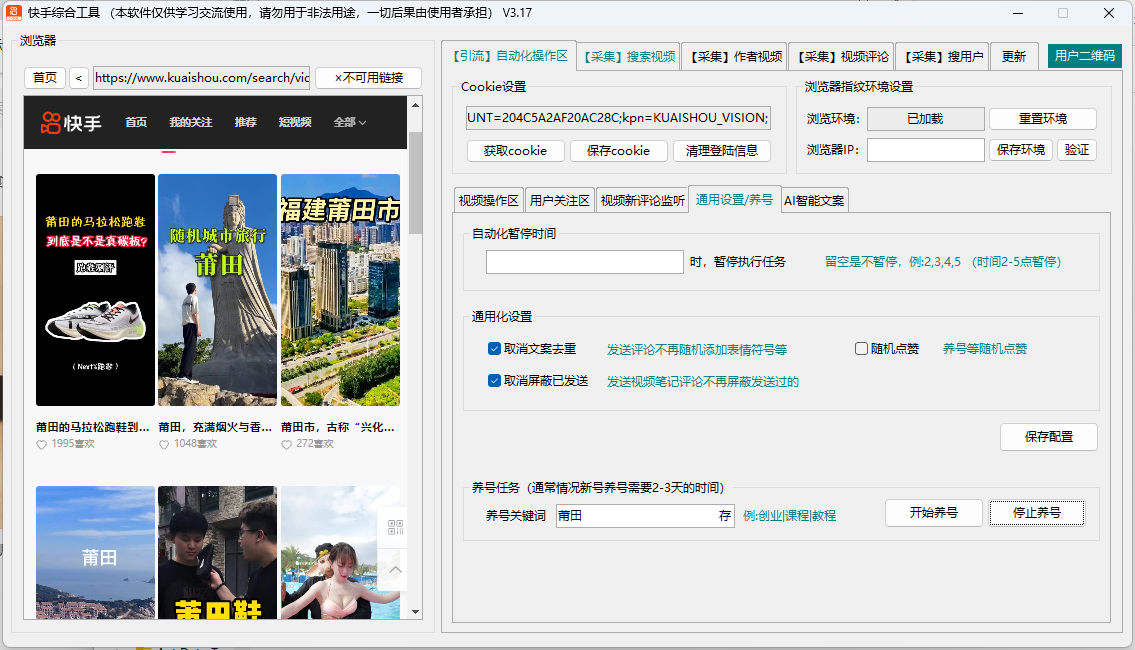Image resolution: width=1135 pixels, height=650 pixels.
Task: Click the browser back arrow button
Action: pyautogui.click(x=79, y=77)
